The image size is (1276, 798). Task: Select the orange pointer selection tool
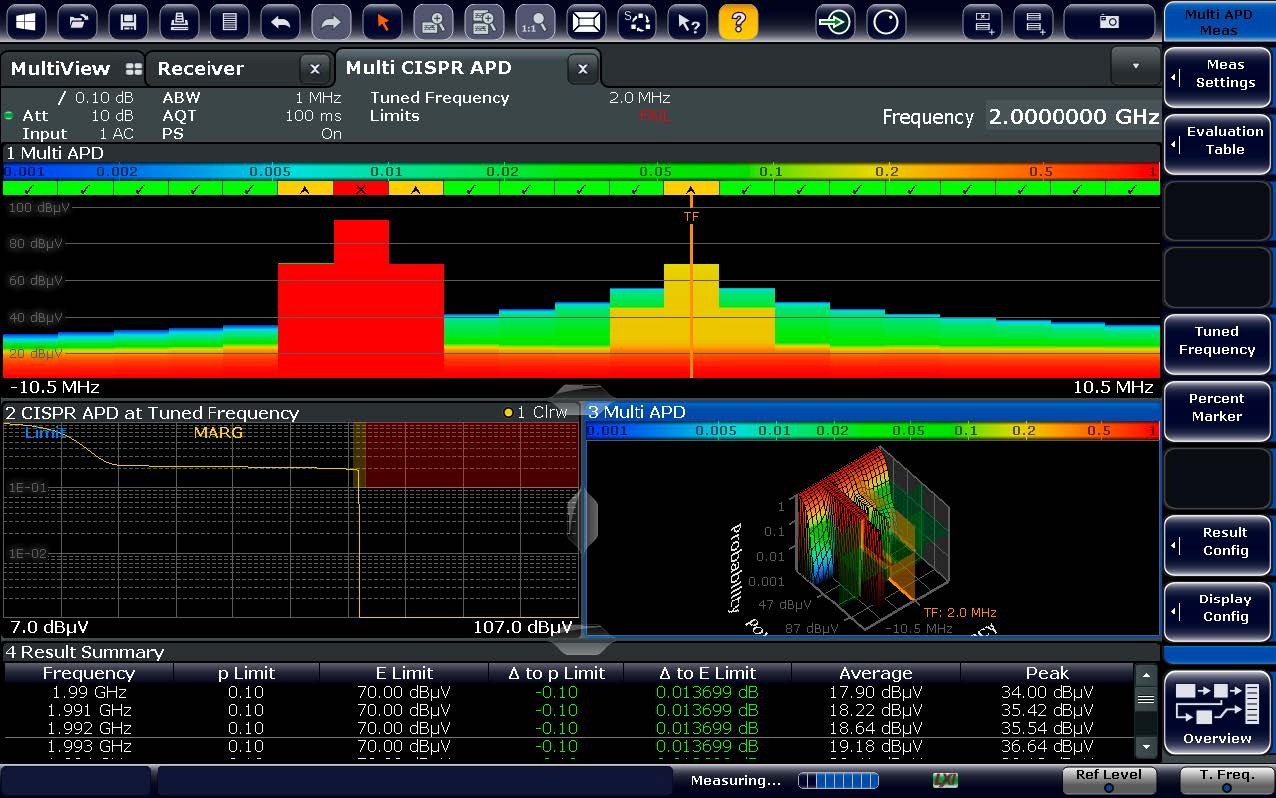click(382, 21)
